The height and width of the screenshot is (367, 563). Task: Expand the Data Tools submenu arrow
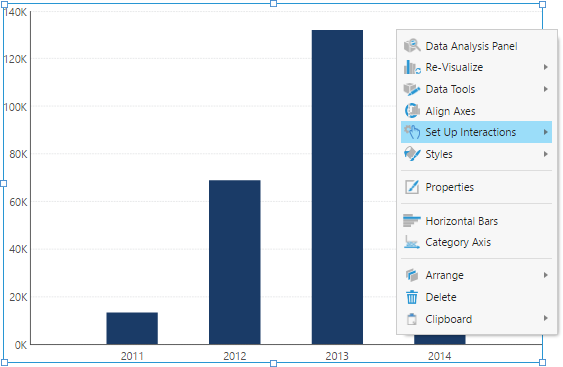coord(545,89)
